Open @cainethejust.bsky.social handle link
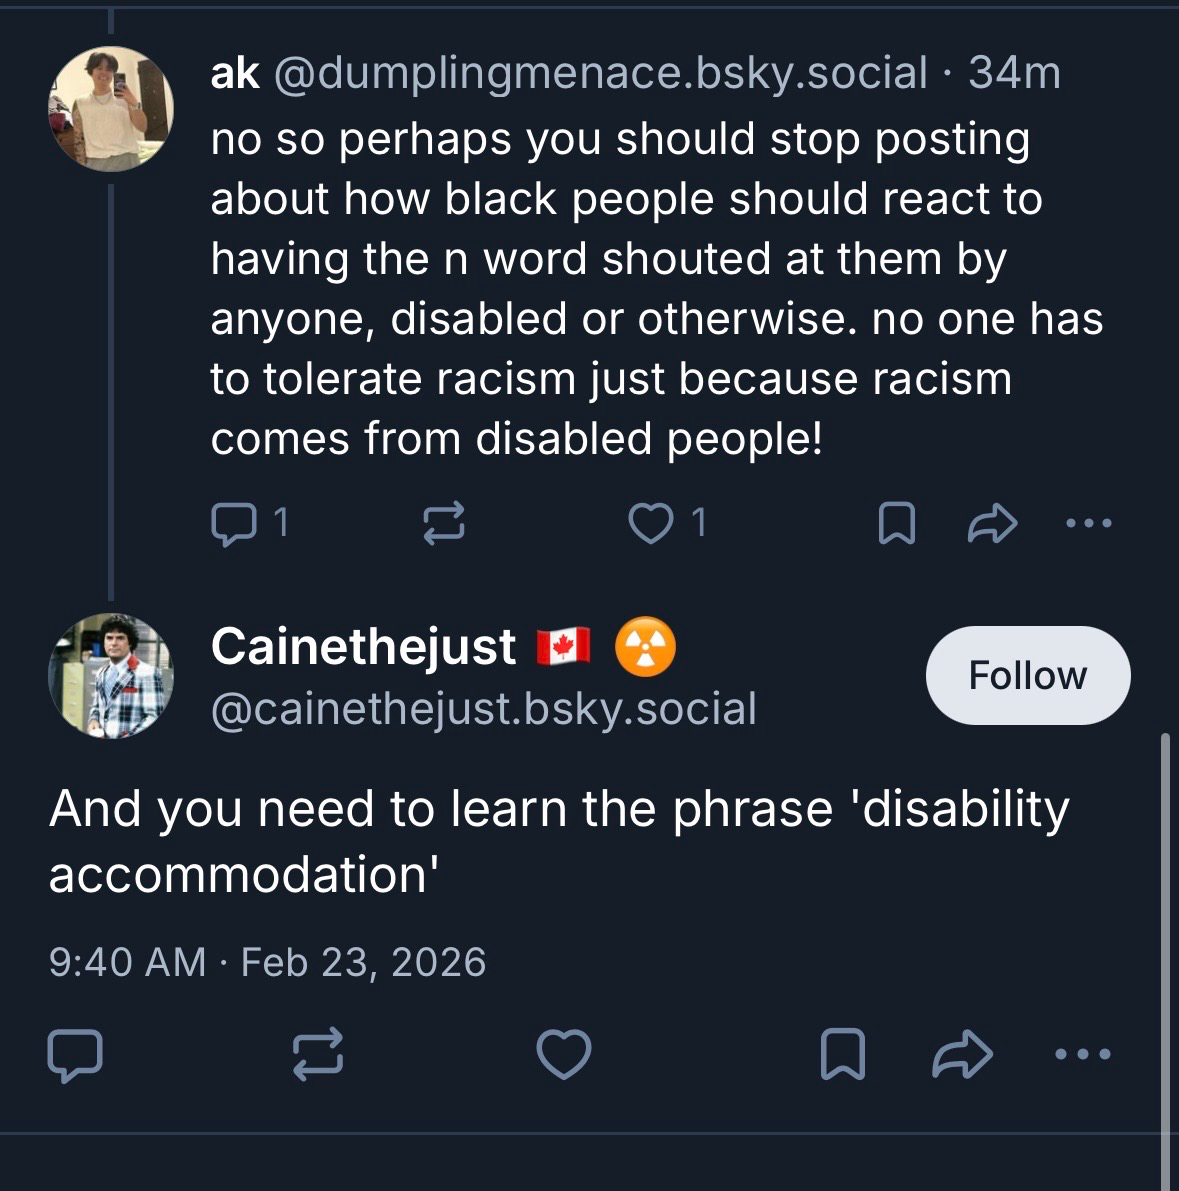This screenshot has width=1179, height=1191. pyautogui.click(x=484, y=709)
